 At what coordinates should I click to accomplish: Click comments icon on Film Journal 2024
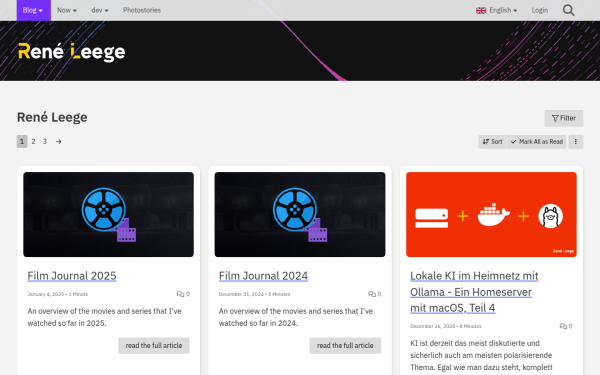coord(372,294)
